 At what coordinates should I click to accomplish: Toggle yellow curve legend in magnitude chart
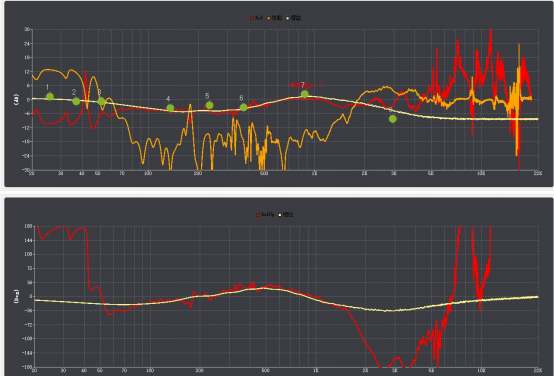coord(294,18)
